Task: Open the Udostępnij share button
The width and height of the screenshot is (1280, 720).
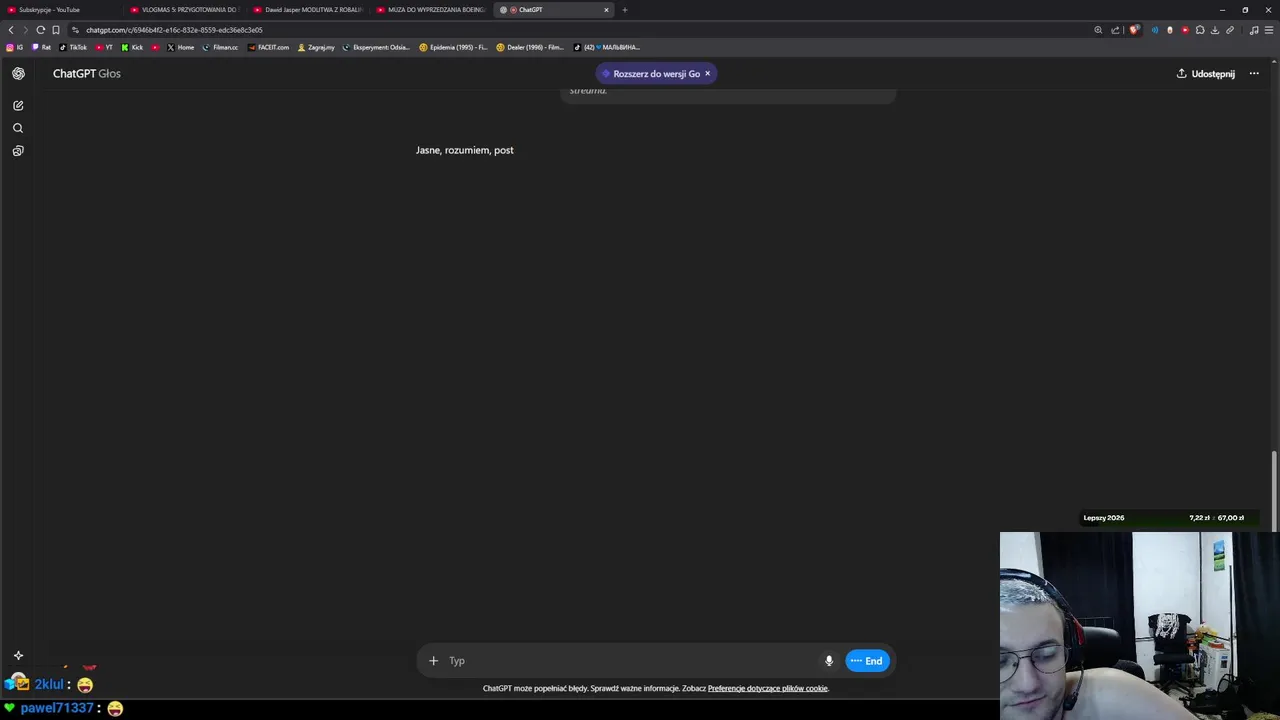Action: click(1205, 73)
